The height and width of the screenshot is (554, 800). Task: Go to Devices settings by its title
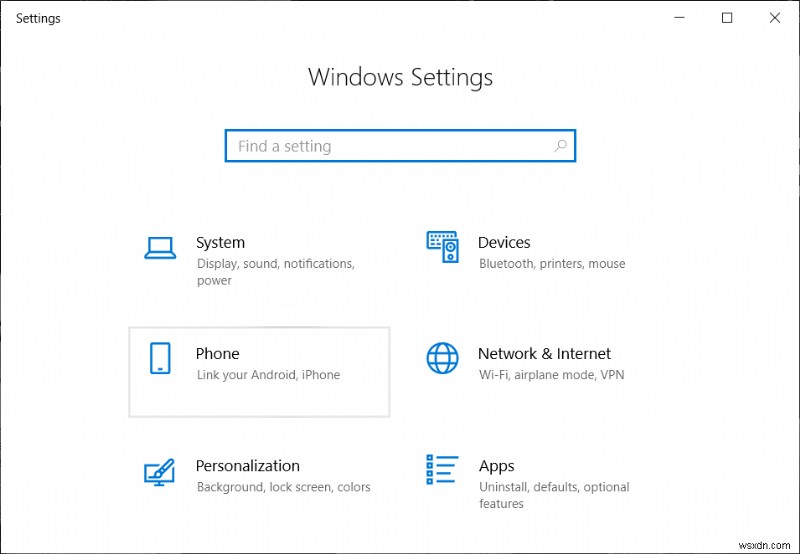[x=504, y=242]
